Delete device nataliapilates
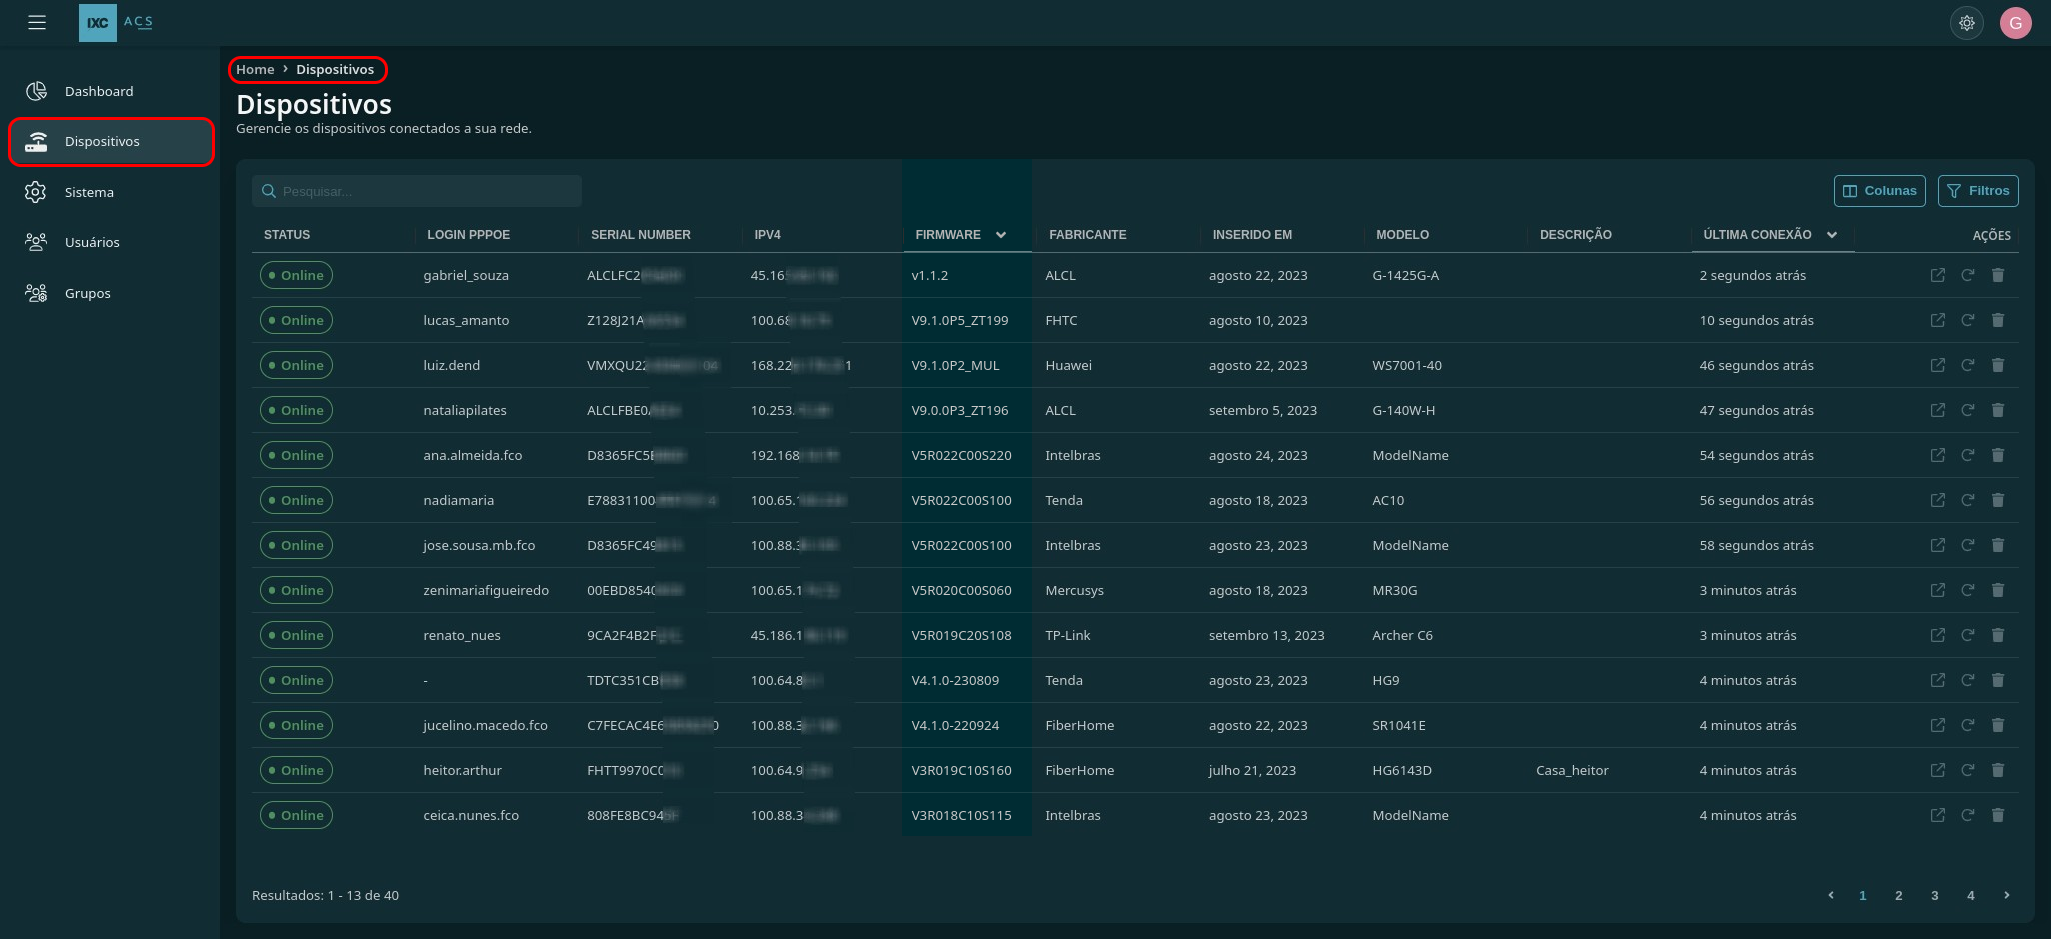2051x939 pixels. (1998, 410)
